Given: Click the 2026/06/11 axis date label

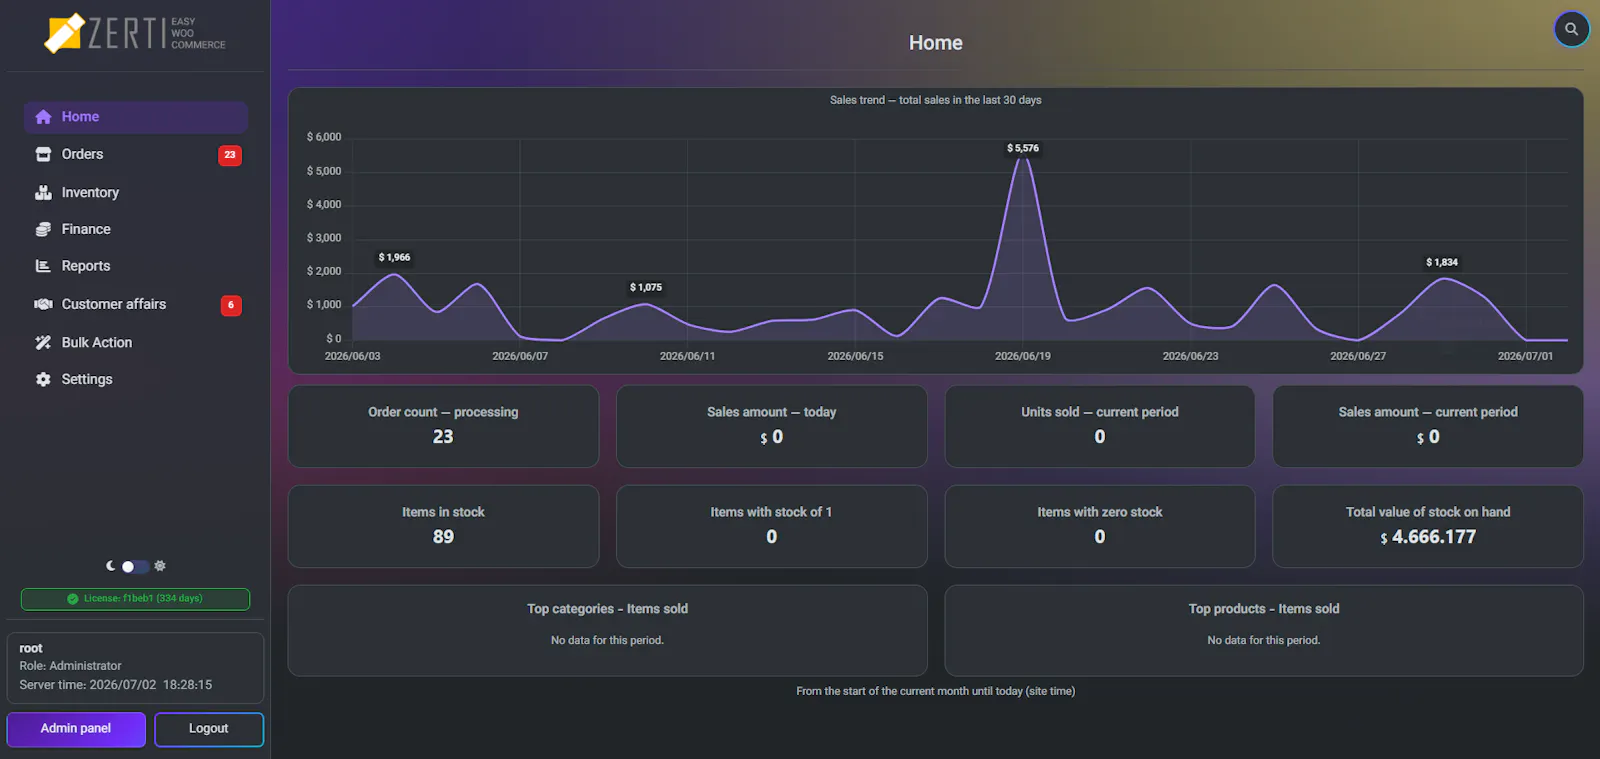Looking at the screenshot, I should pos(687,356).
